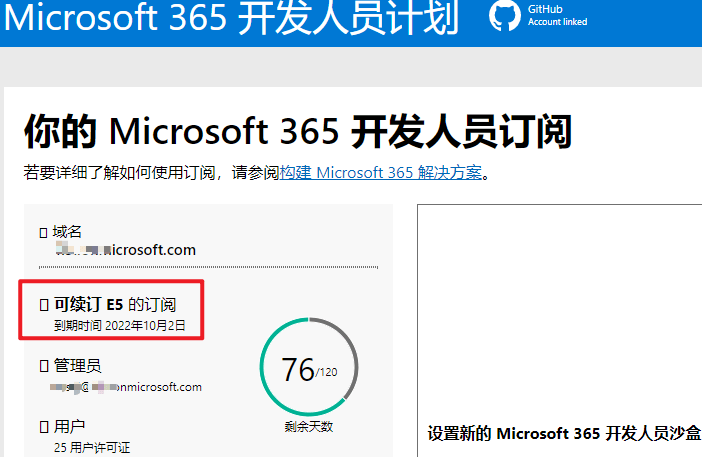Click the 76/120 days remaining progress ring

[309, 367]
